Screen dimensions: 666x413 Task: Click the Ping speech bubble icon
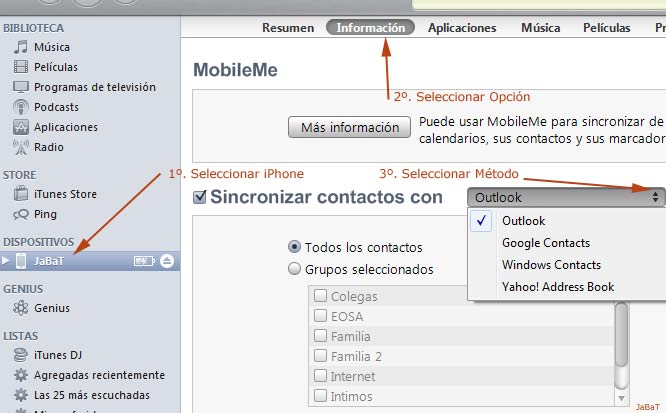point(21,214)
